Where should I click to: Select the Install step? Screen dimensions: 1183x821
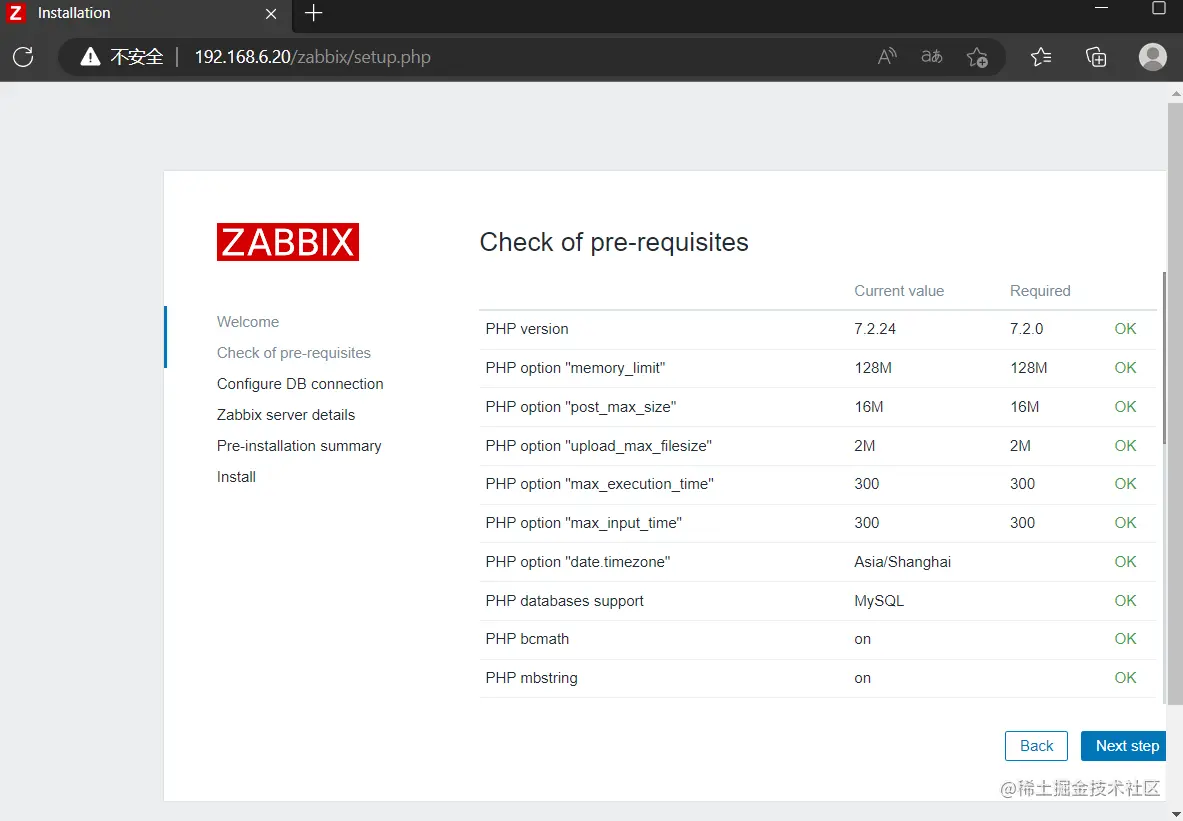coord(236,476)
